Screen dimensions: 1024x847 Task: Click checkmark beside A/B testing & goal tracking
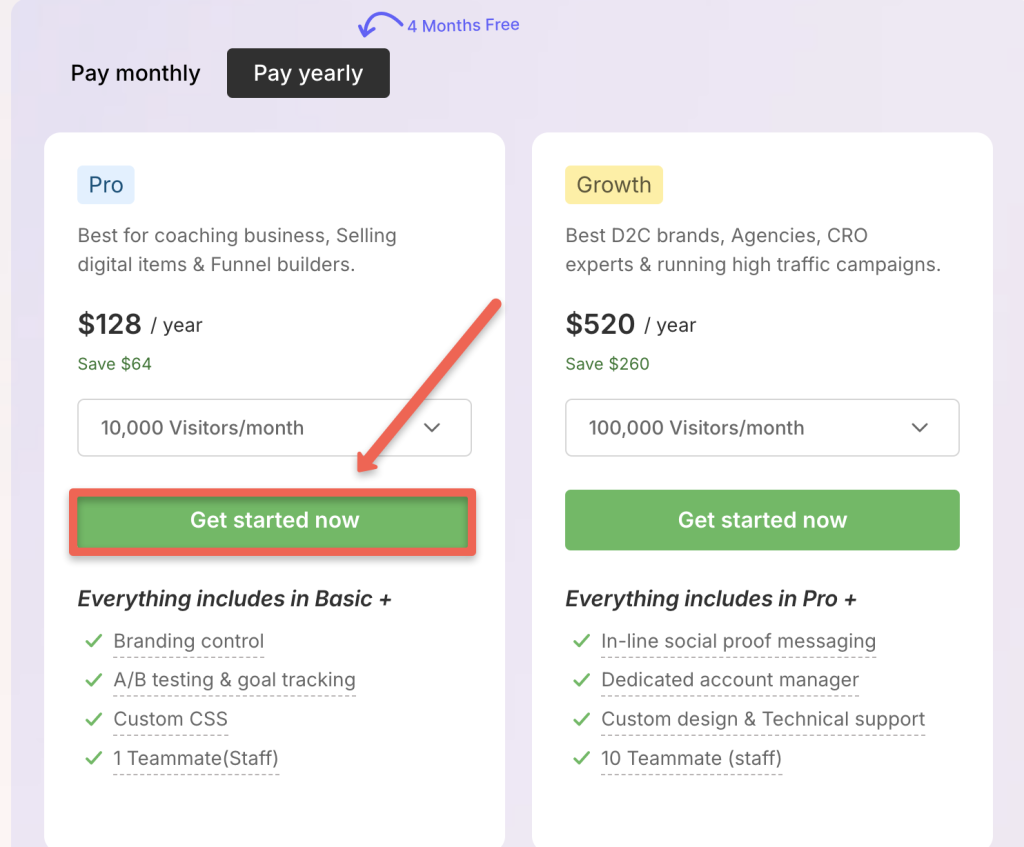pos(94,680)
